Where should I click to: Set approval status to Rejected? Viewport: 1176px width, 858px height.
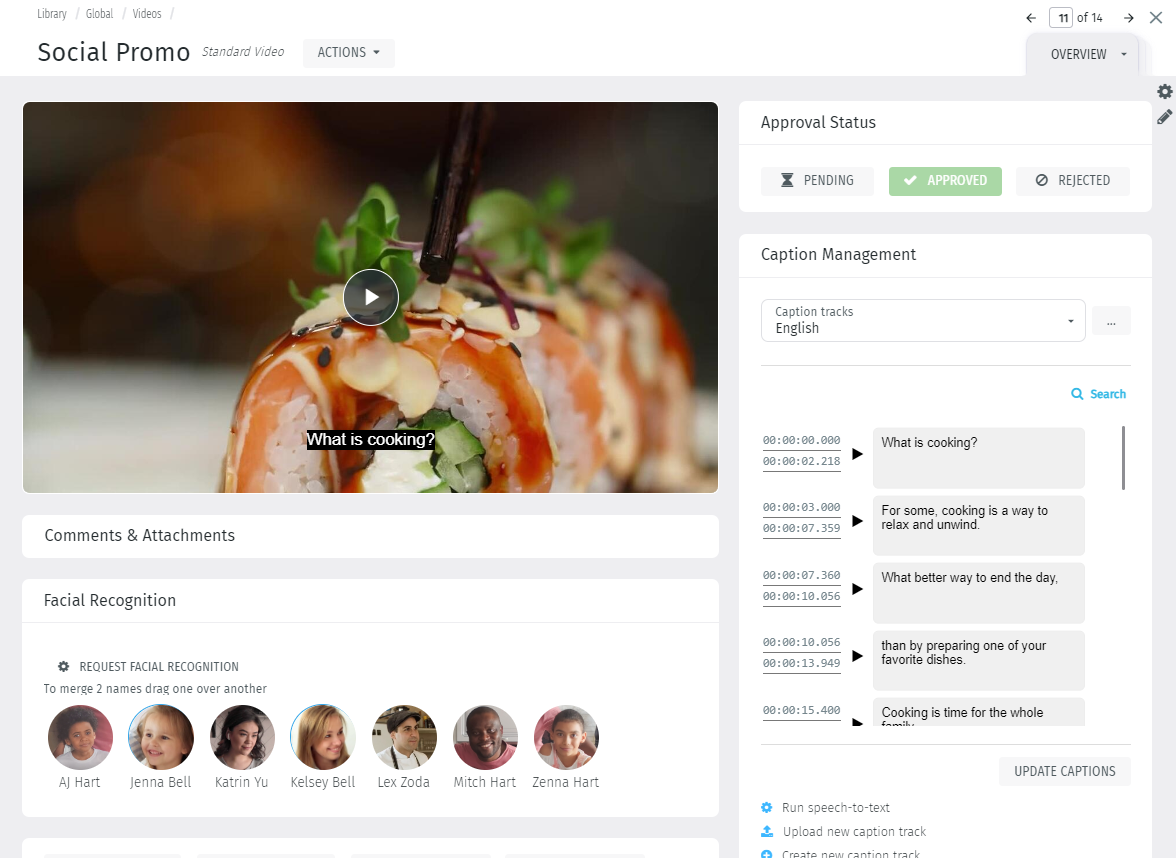(1072, 181)
